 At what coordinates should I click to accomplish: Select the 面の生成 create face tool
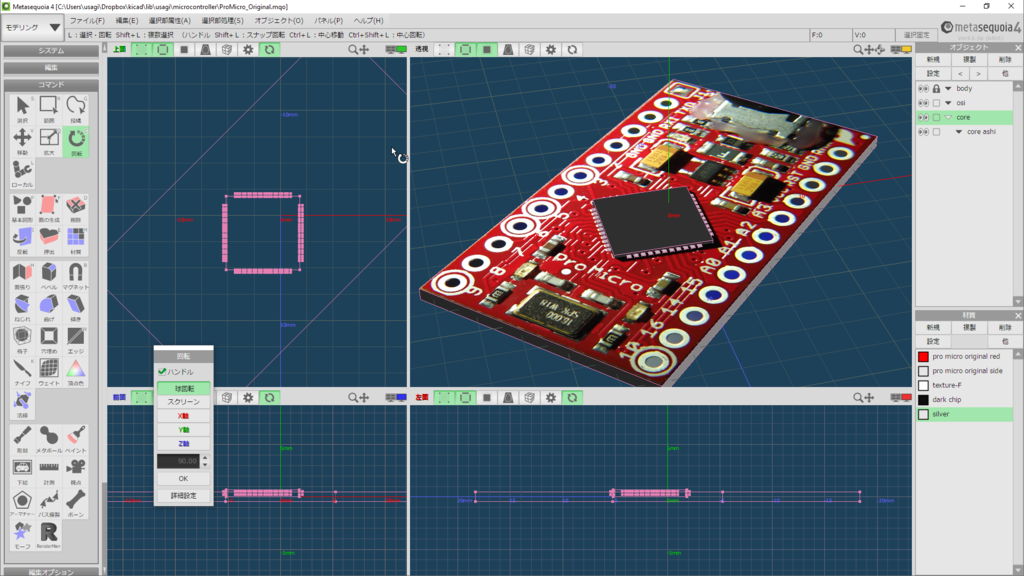tap(49, 209)
